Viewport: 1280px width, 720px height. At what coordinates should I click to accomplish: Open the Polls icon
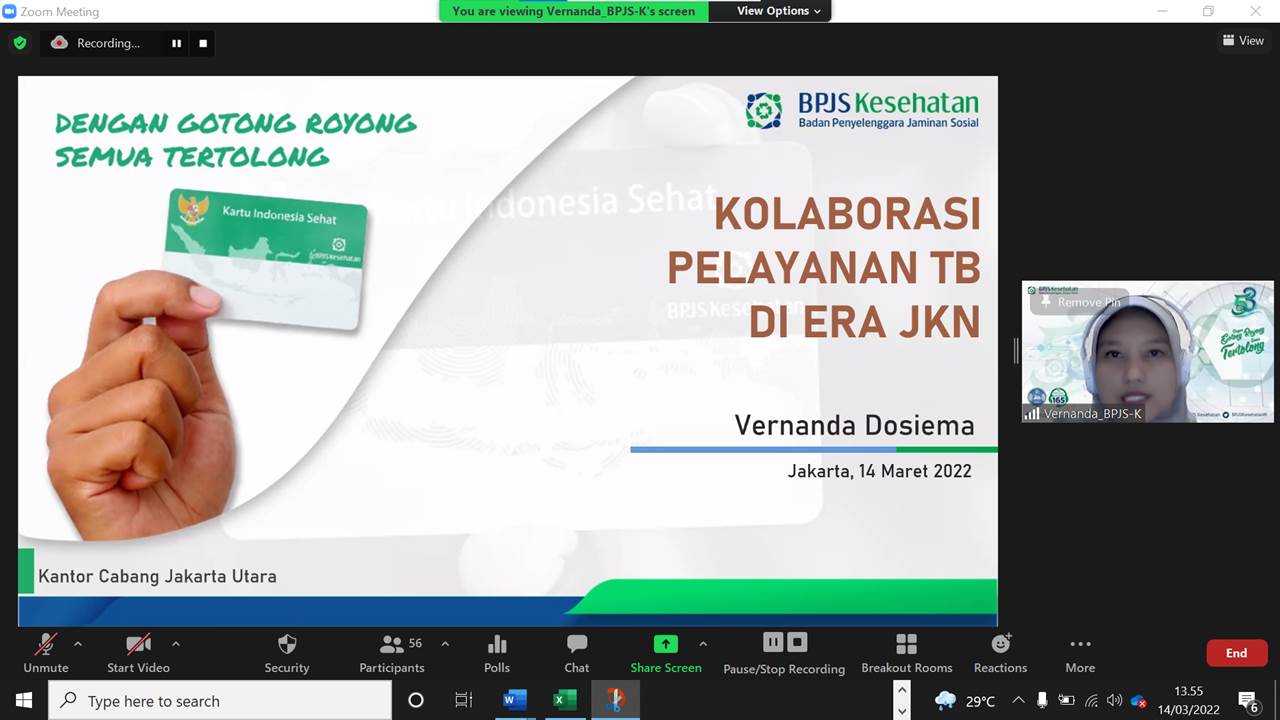(497, 645)
